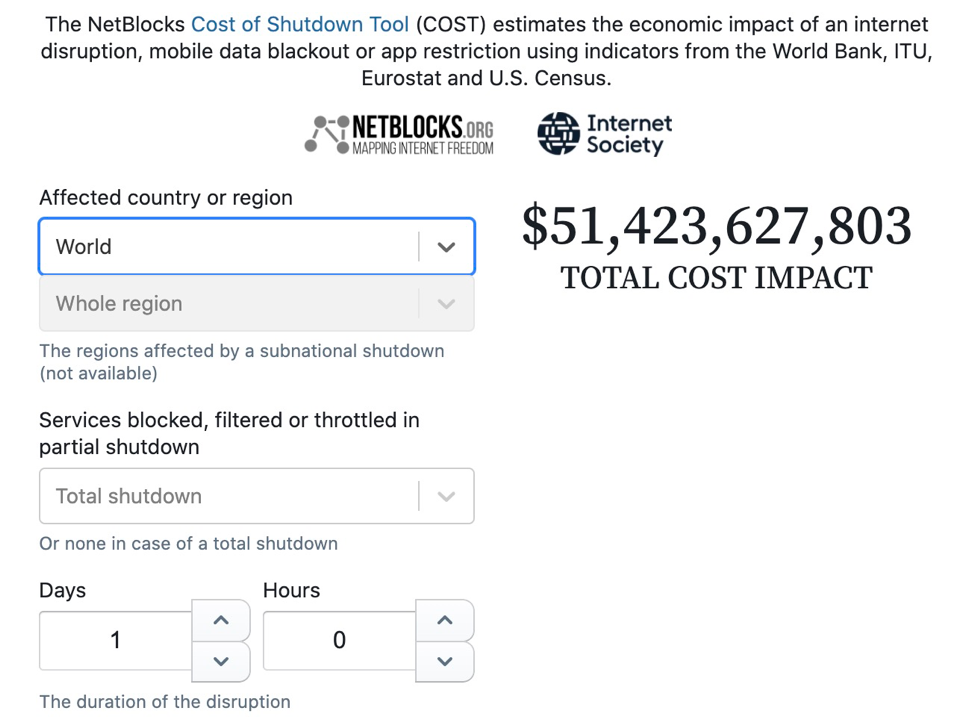Expand the Whole region dropdown arrow
The height and width of the screenshot is (727, 974).
pos(446,304)
